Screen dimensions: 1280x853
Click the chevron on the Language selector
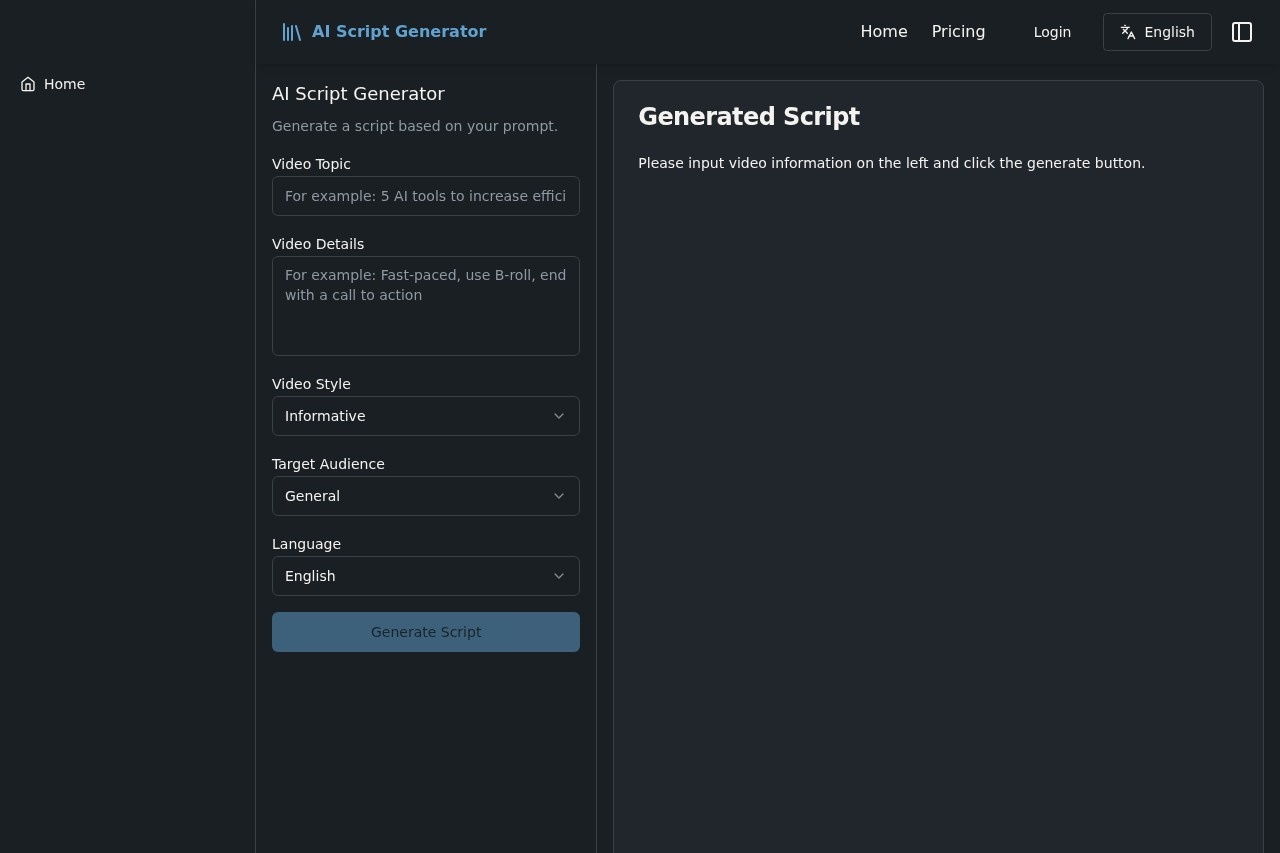pos(559,576)
